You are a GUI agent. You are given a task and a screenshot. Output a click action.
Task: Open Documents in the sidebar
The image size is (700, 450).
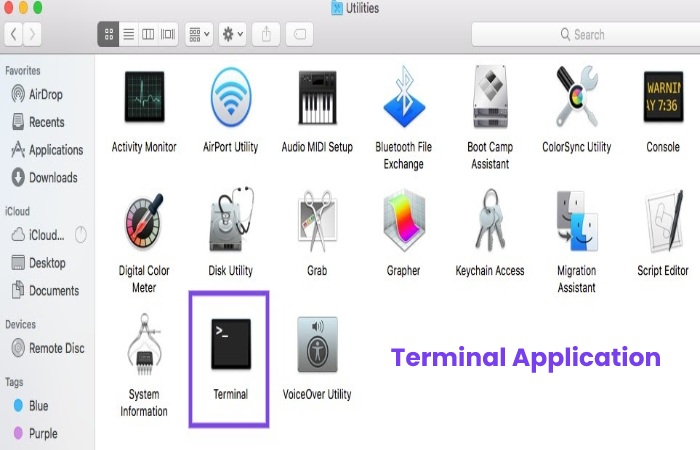coord(46,291)
